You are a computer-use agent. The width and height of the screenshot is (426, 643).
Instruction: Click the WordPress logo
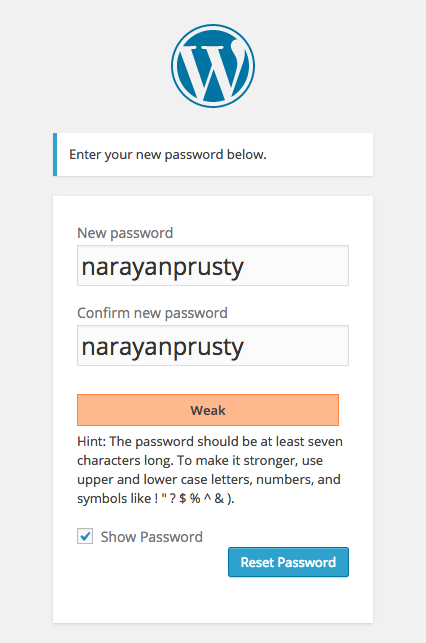[213, 66]
